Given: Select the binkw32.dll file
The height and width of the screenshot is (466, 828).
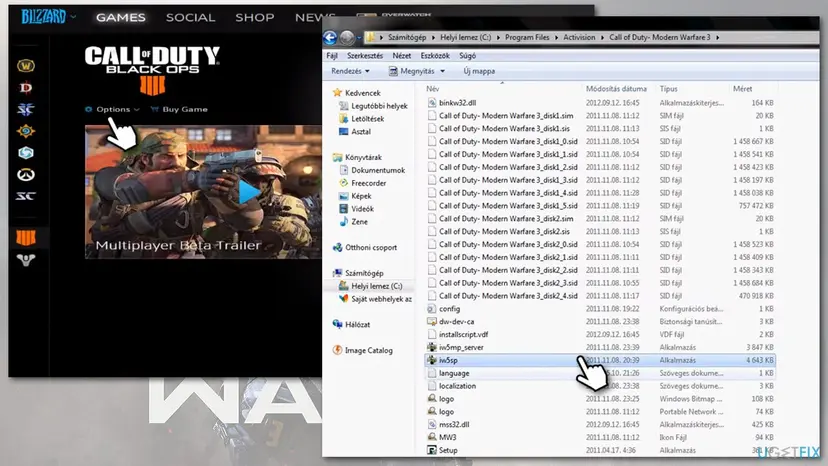Looking at the screenshot, I should (x=457, y=103).
